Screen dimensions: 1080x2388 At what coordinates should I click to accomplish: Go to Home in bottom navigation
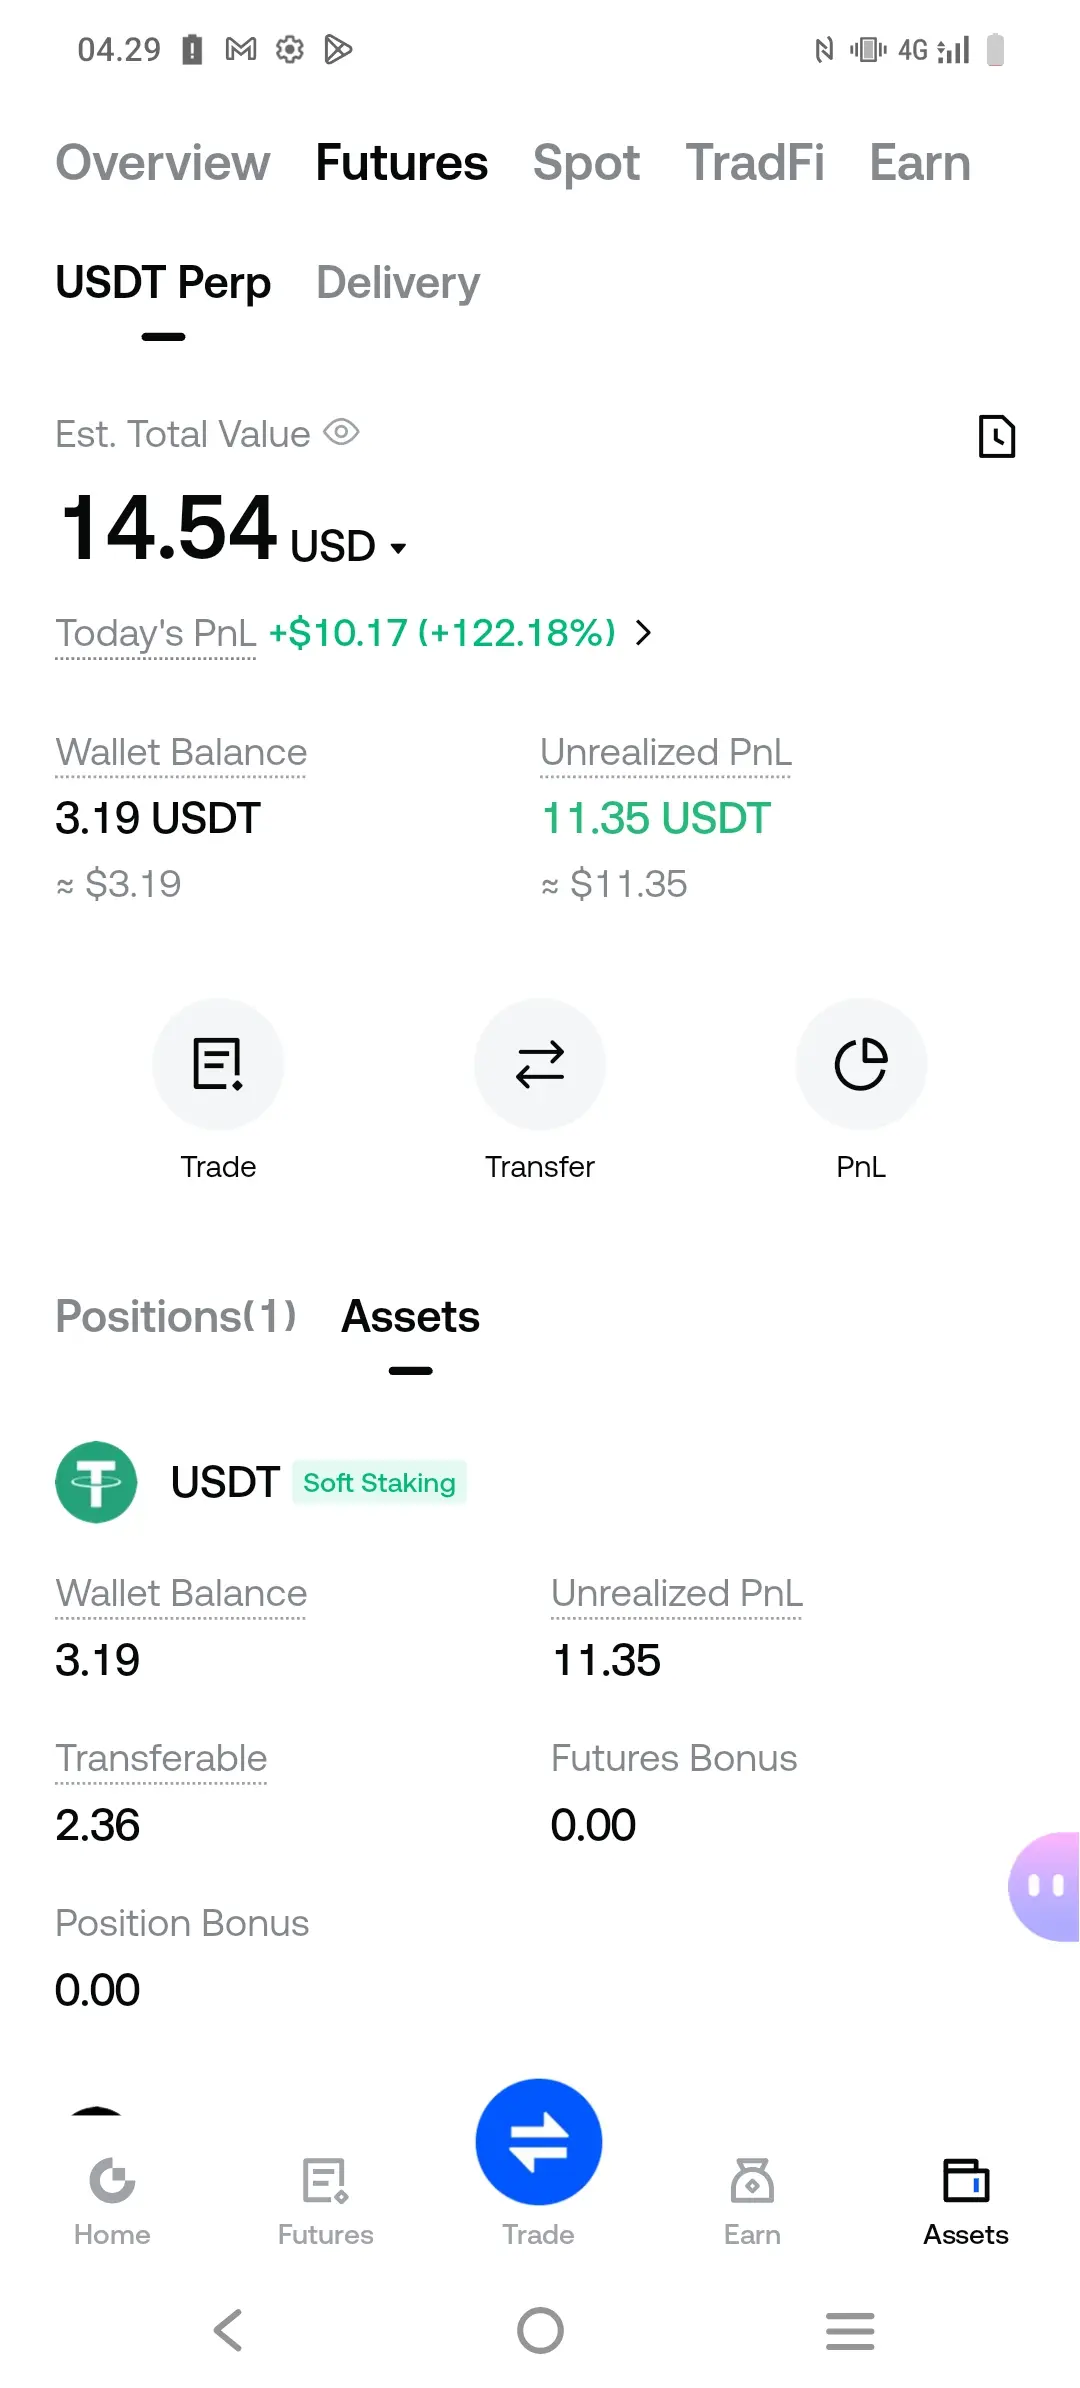(x=112, y=2200)
